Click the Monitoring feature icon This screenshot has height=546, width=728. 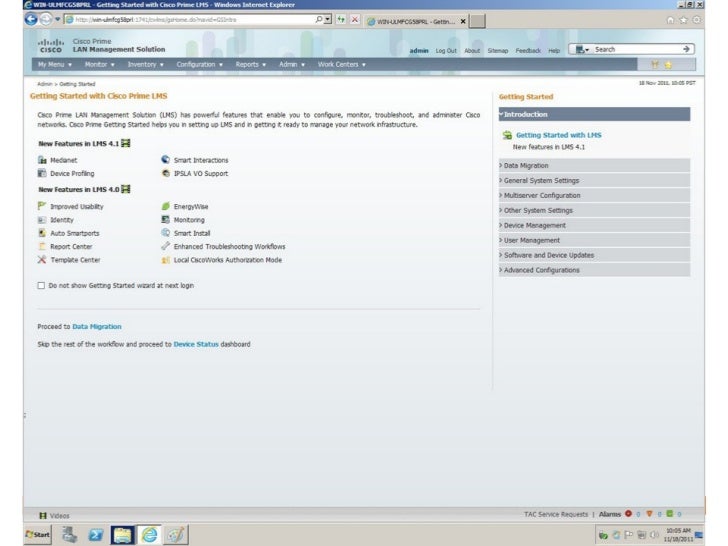coord(165,220)
